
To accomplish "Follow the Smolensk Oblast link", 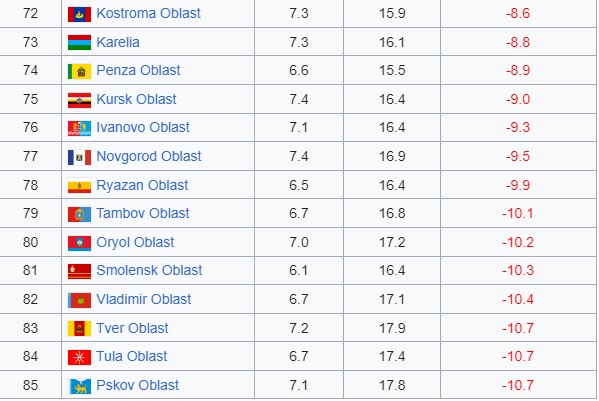I will [149, 270].
